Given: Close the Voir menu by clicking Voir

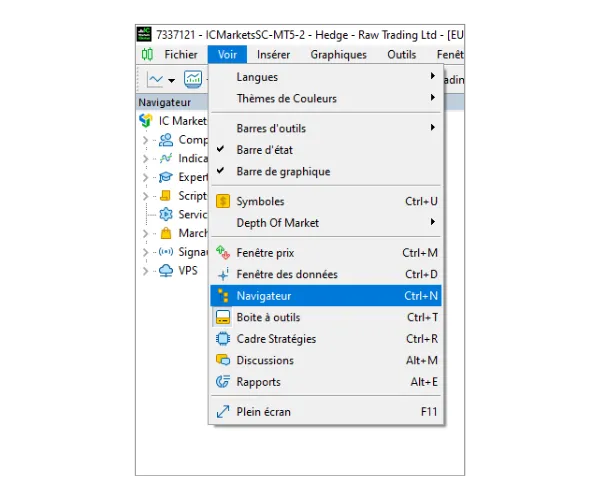Looking at the screenshot, I should click(x=227, y=55).
